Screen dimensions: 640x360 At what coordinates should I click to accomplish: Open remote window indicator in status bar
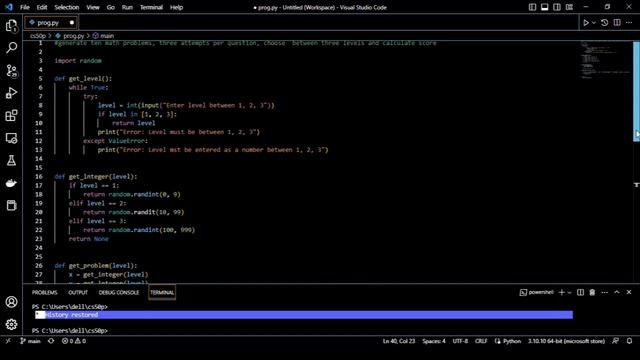click(8, 341)
